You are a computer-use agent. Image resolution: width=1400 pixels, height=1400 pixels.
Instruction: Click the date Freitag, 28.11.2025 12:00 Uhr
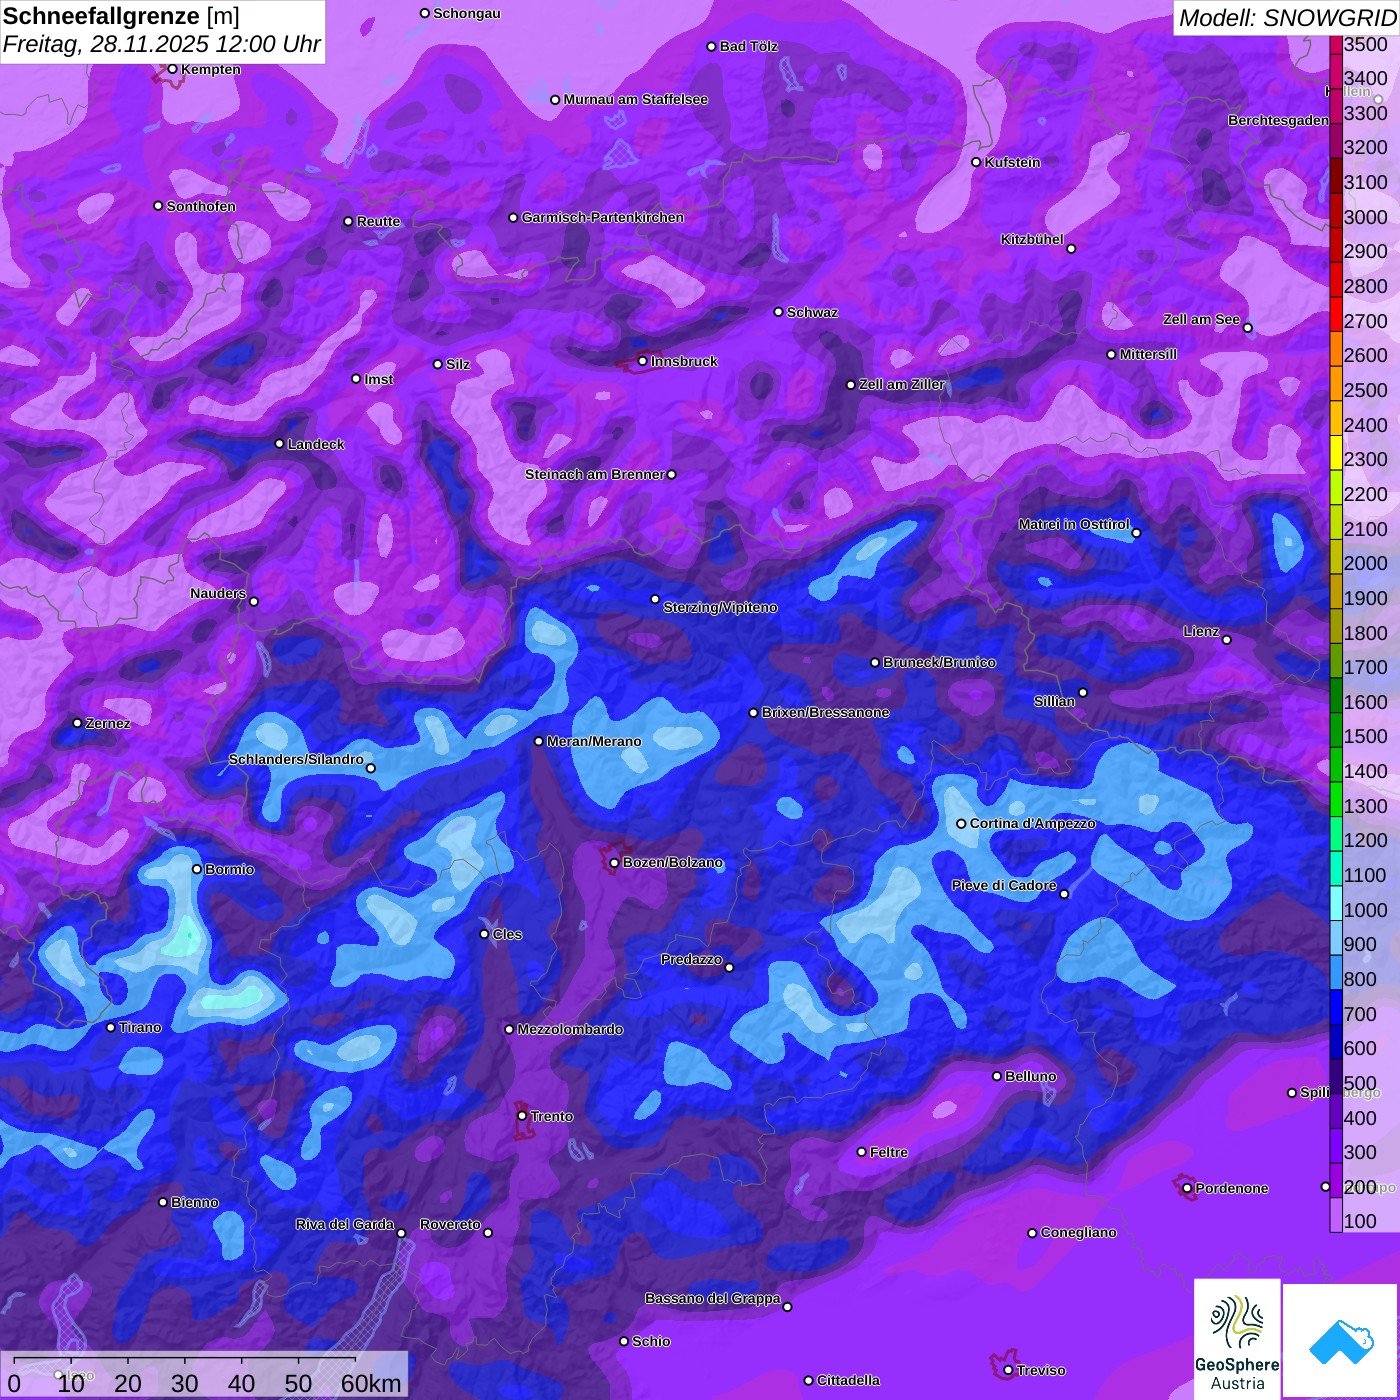pyautogui.click(x=162, y=45)
